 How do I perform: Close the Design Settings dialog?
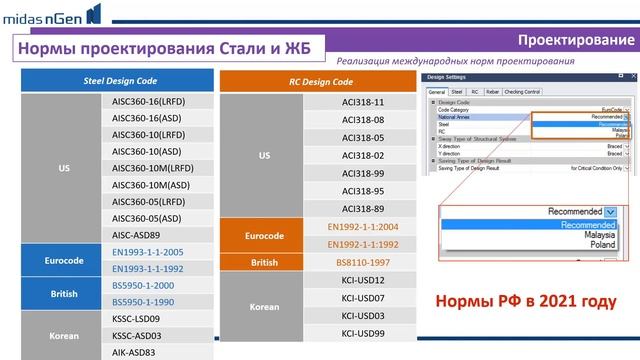coord(633,76)
